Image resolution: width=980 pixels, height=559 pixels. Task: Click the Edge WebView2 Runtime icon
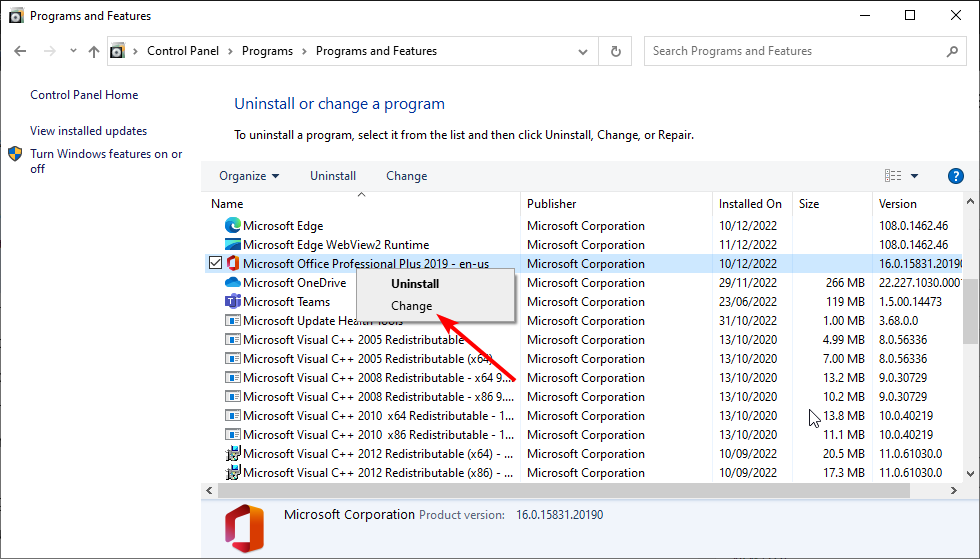[233, 245]
